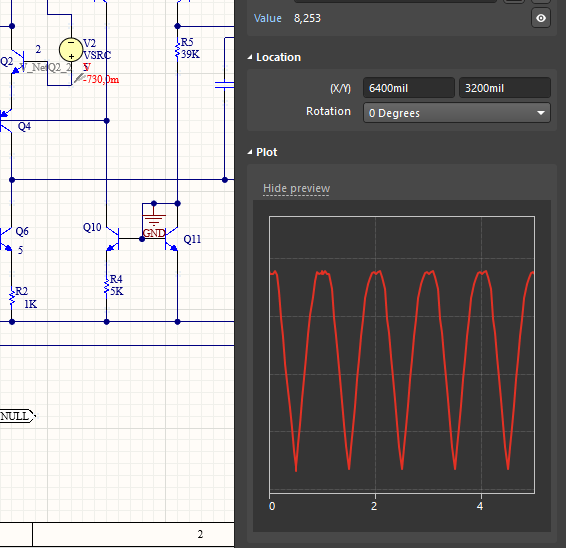Click plot axis label 2
This screenshot has width=566, height=548.
pyautogui.click(x=374, y=506)
